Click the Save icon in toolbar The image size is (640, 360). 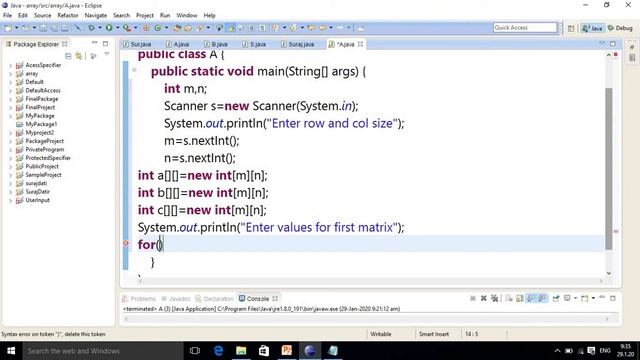pos(43,28)
